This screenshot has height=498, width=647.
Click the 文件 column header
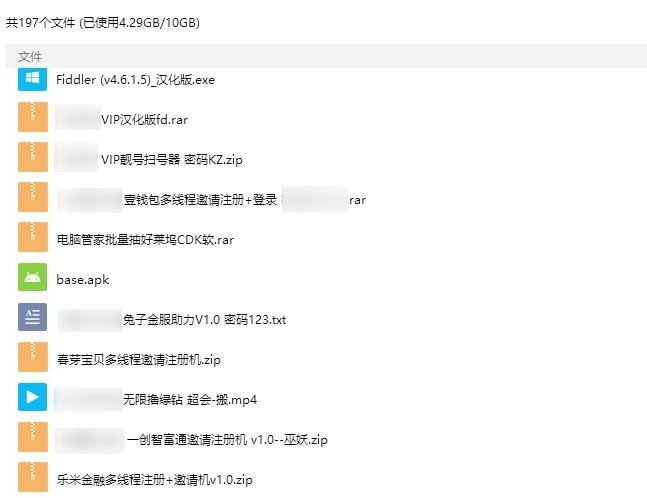pyautogui.click(x=30, y=57)
